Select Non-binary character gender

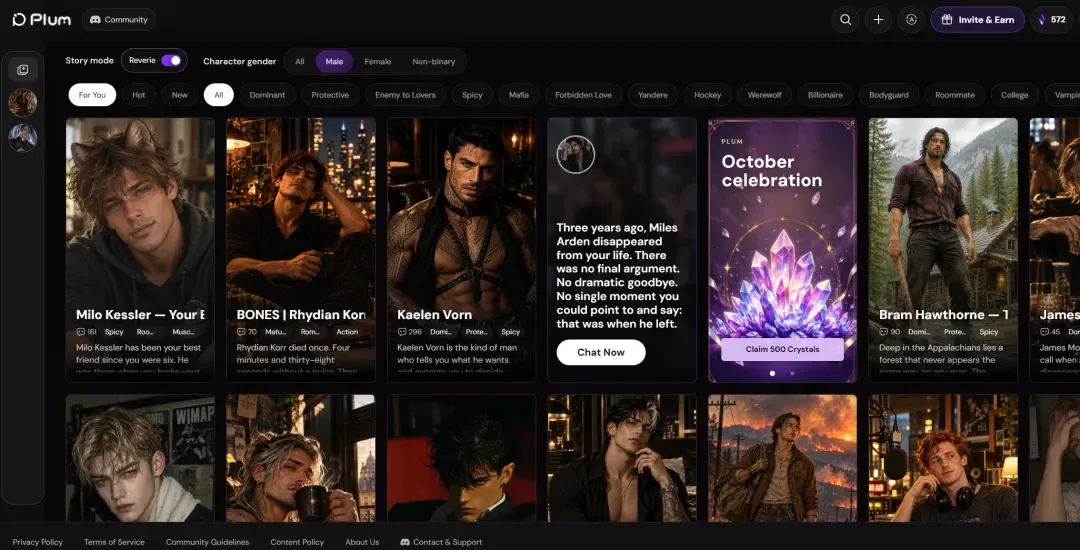tap(434, 61)
